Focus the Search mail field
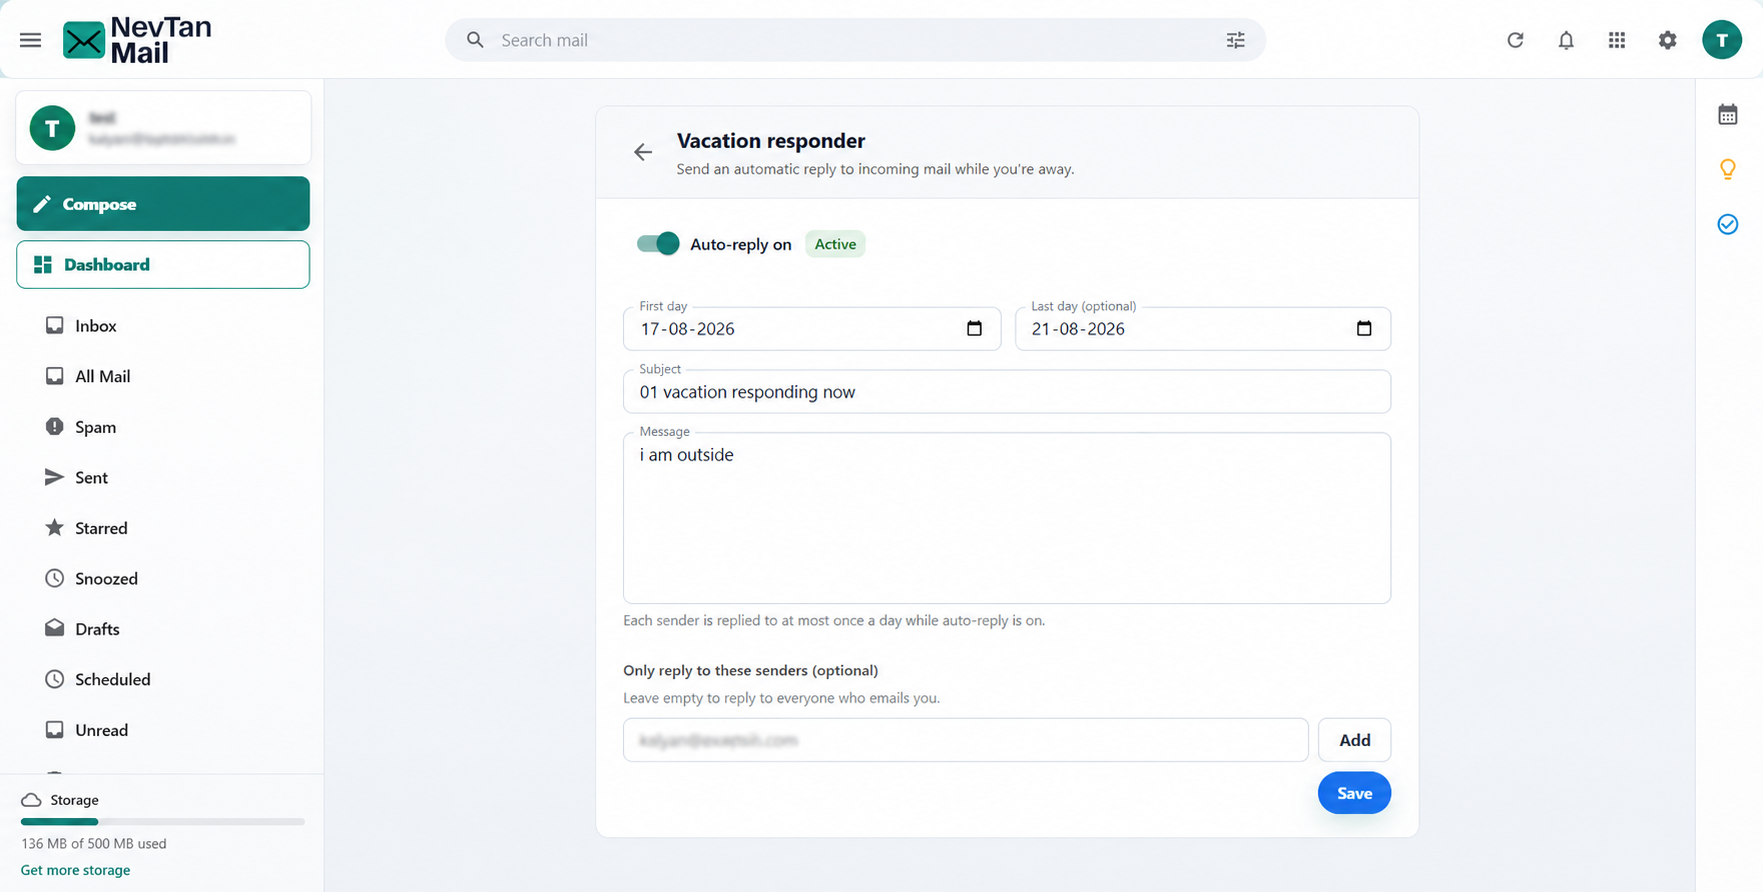Viewport: 1763px width, 892px height. pos(855,40)
